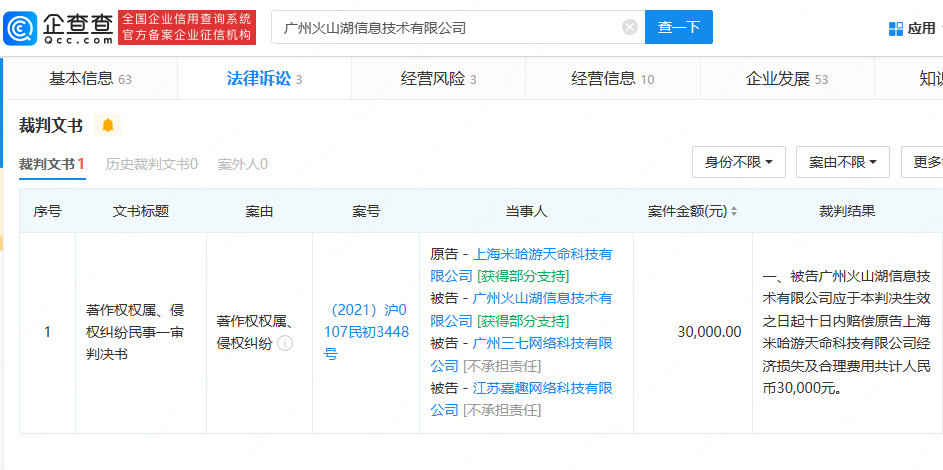Click the 查一下 search button
Image resolution: width=943 pixels, height=470 pixels.
coord(679,27)
